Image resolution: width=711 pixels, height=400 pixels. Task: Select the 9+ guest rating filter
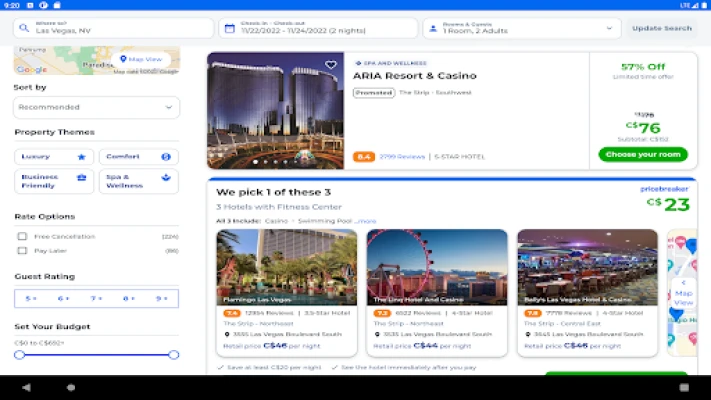(160, 298)
